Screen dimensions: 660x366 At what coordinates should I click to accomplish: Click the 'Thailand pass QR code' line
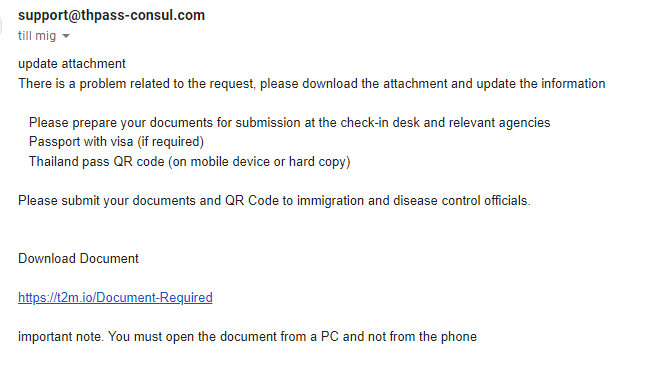click(x=189, y=162)
